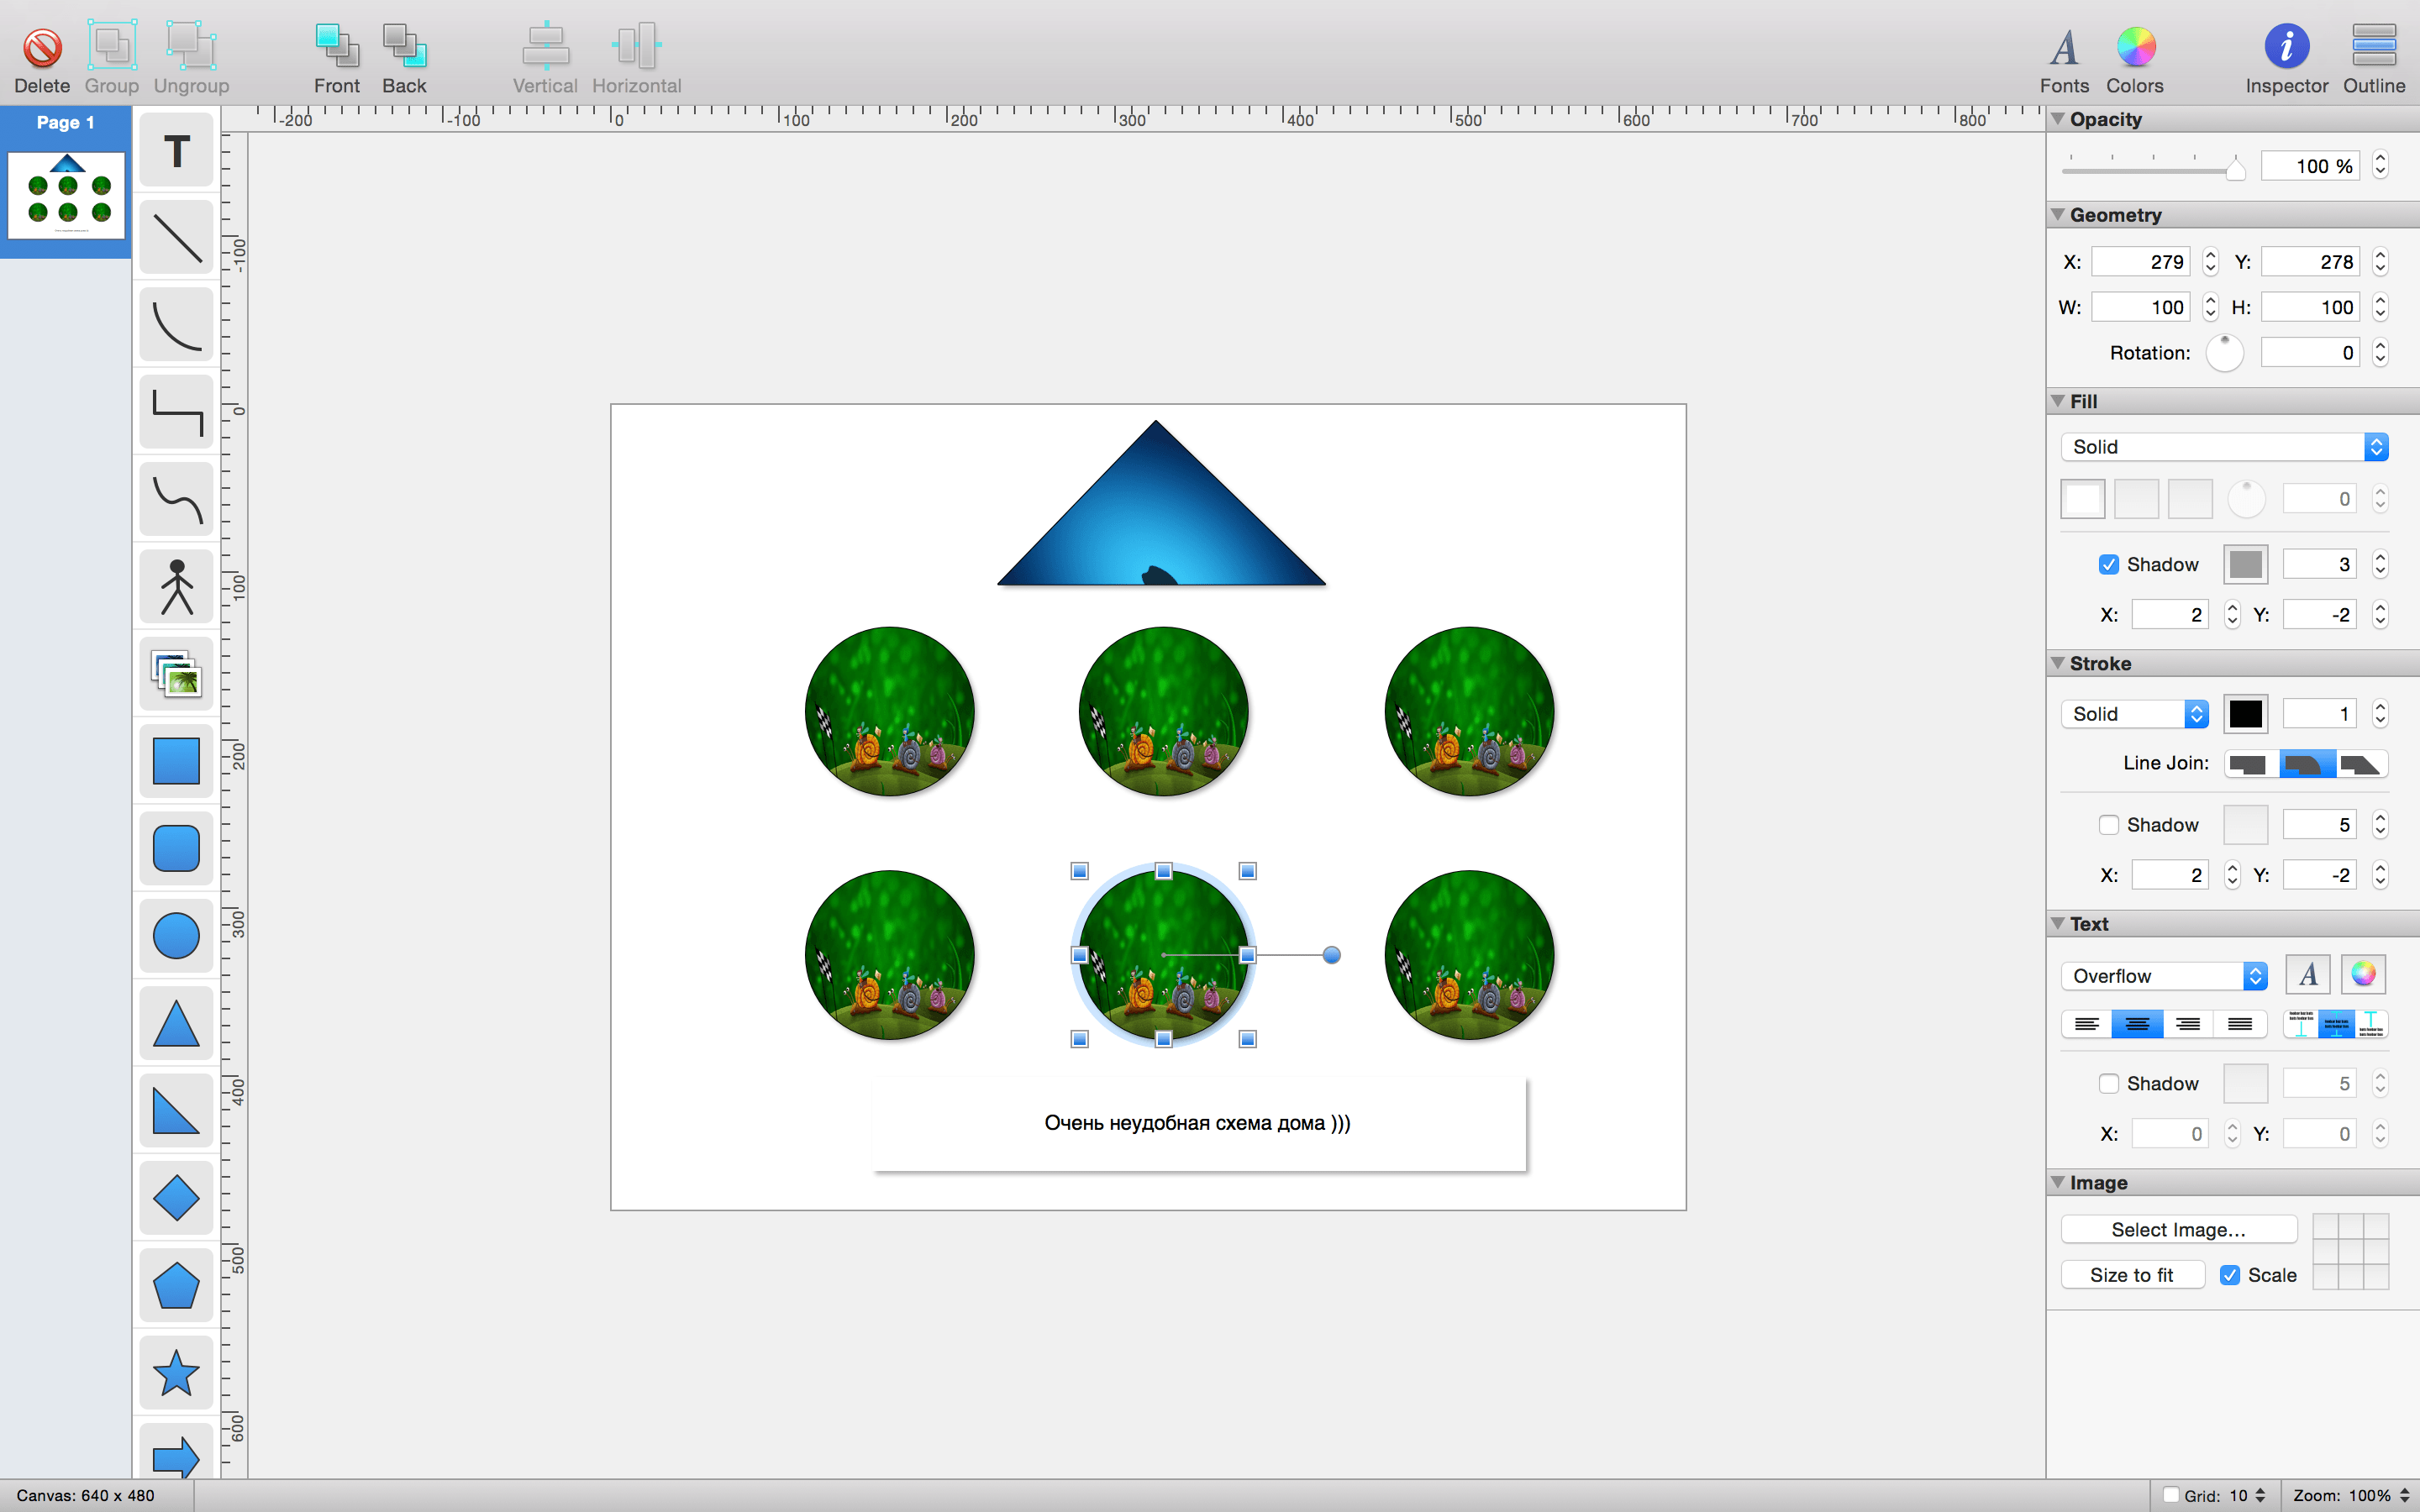Viewport: 2420px width, 1512px height.
Task: Set right text alignment
Action: (2188, 1024)
